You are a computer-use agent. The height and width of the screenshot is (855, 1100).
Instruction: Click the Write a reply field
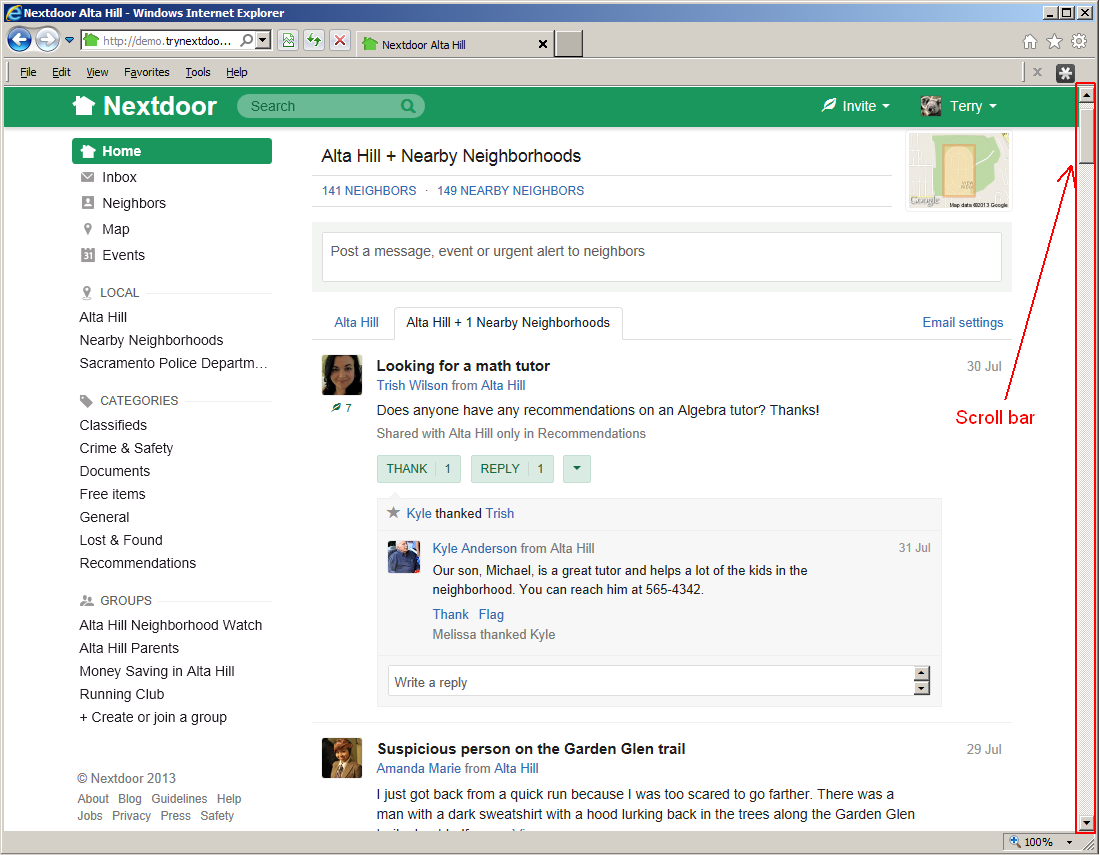[x=650, y=682]
